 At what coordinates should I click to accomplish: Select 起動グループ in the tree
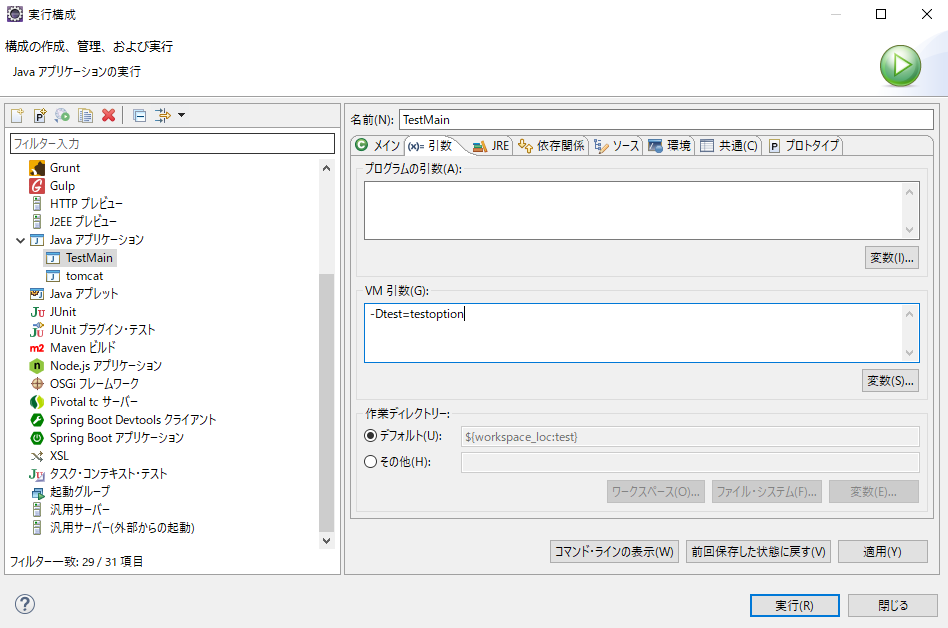(x=80, y=492)
